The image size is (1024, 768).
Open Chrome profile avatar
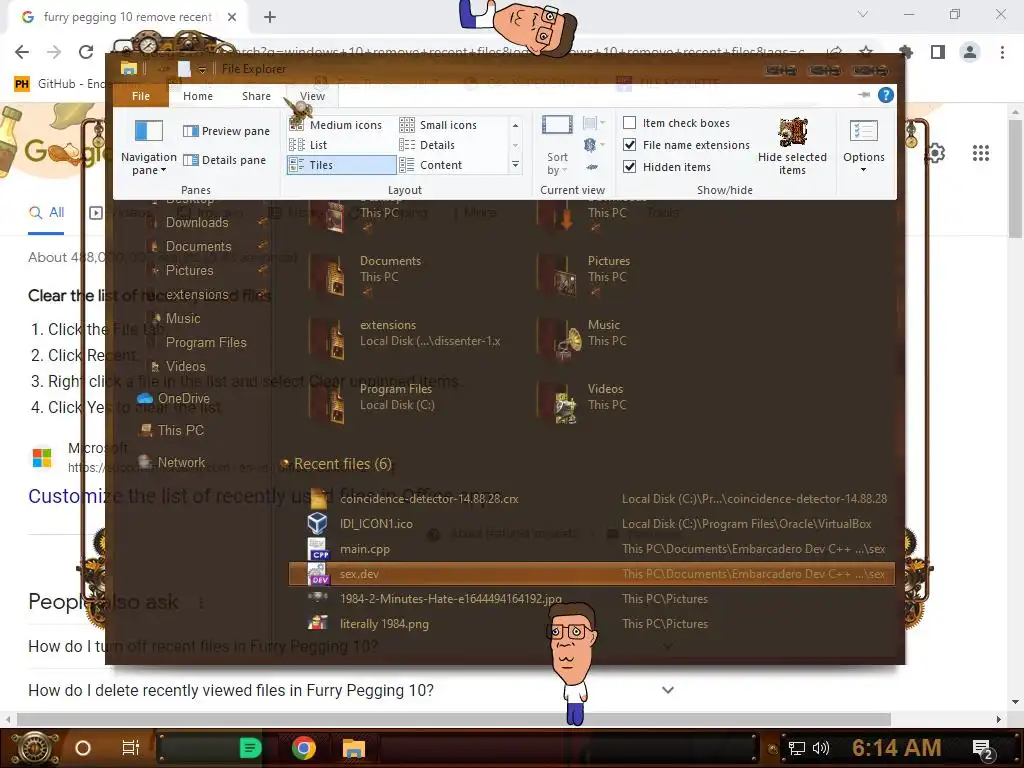970,52
